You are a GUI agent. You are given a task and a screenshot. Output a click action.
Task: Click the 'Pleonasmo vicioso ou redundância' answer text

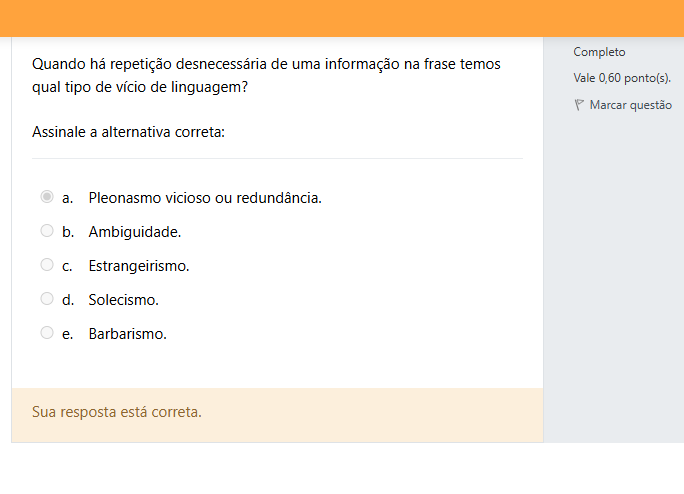point(205,198)
